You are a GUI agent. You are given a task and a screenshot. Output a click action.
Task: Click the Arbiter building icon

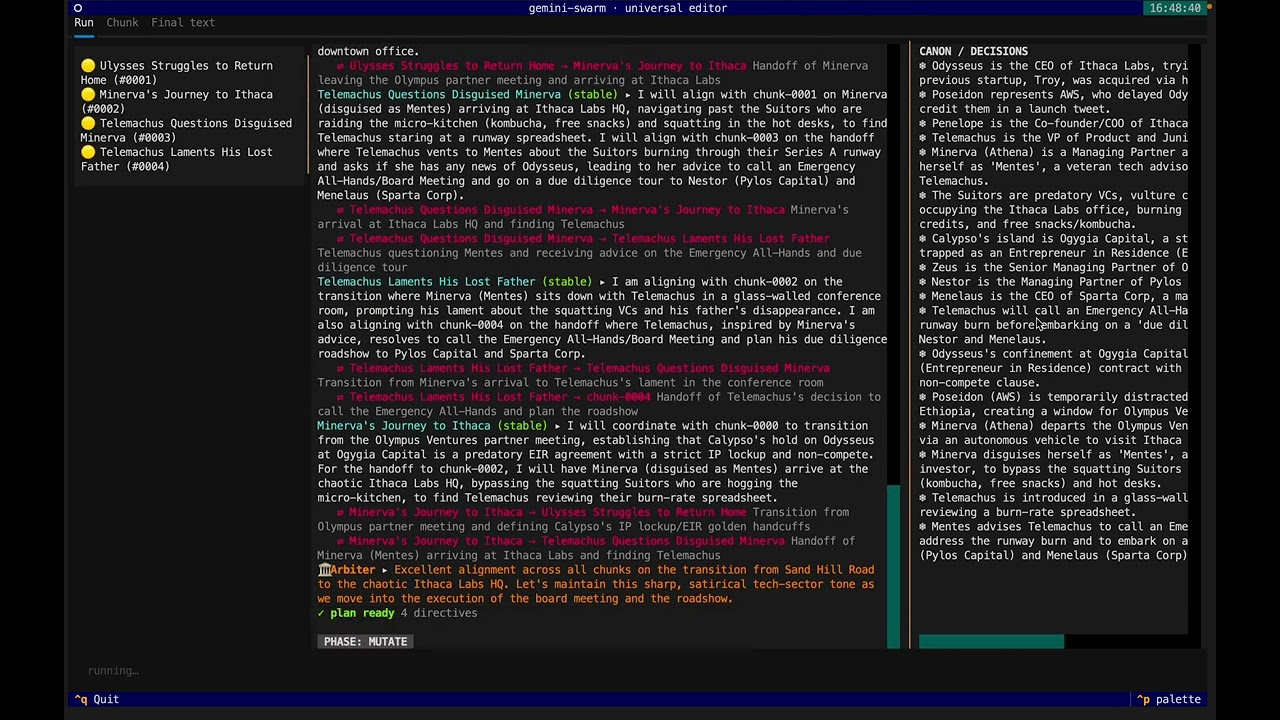tap(324, 570)
